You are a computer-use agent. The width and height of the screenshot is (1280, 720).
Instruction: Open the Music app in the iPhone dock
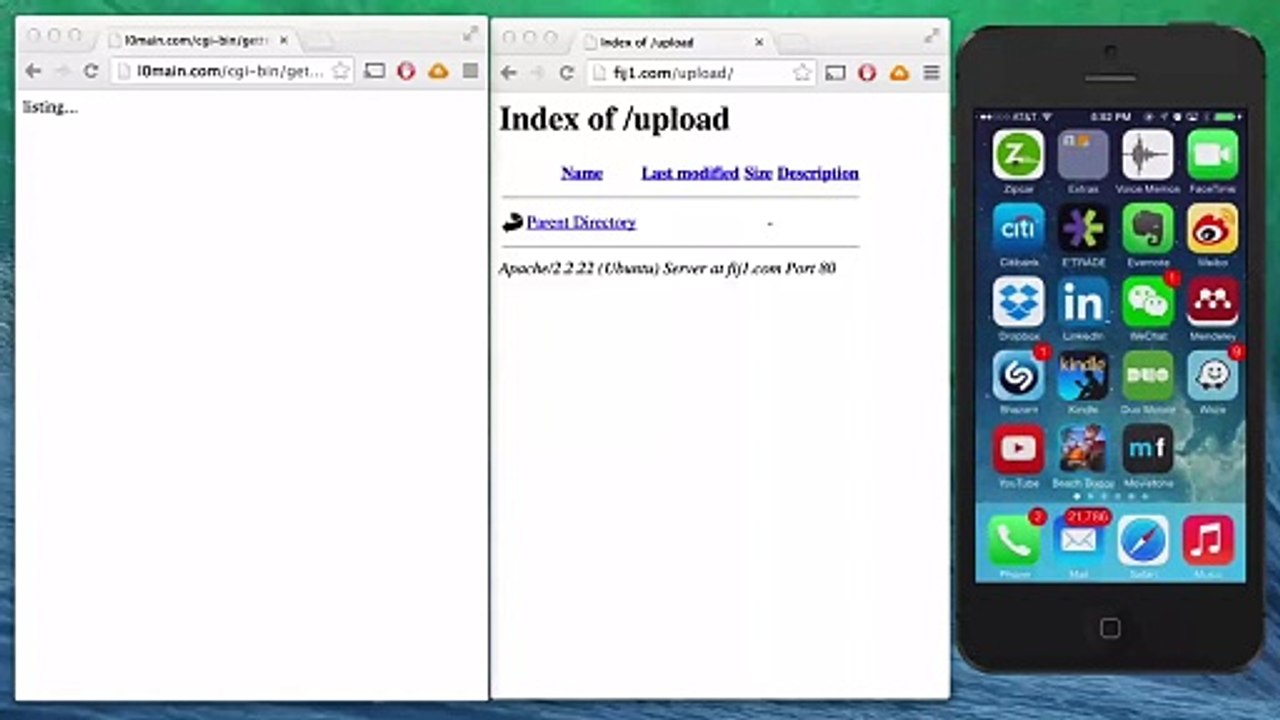1207,541
